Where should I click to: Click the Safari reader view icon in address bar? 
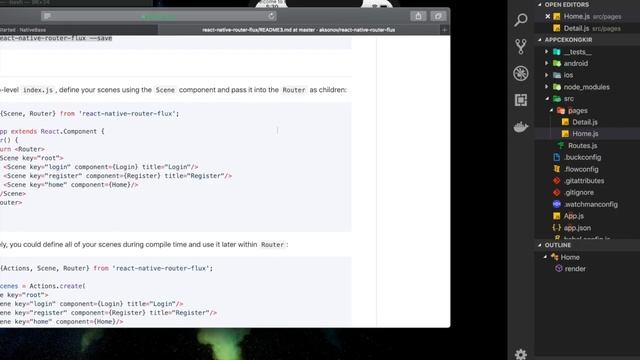click(47, 16)
